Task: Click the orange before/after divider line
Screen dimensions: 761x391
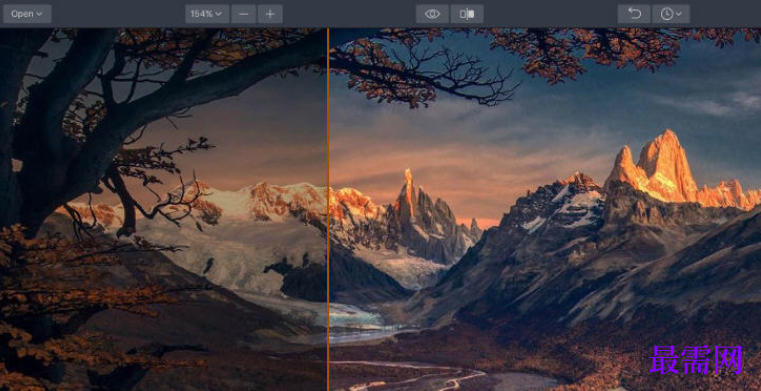Action: [328, 209]
